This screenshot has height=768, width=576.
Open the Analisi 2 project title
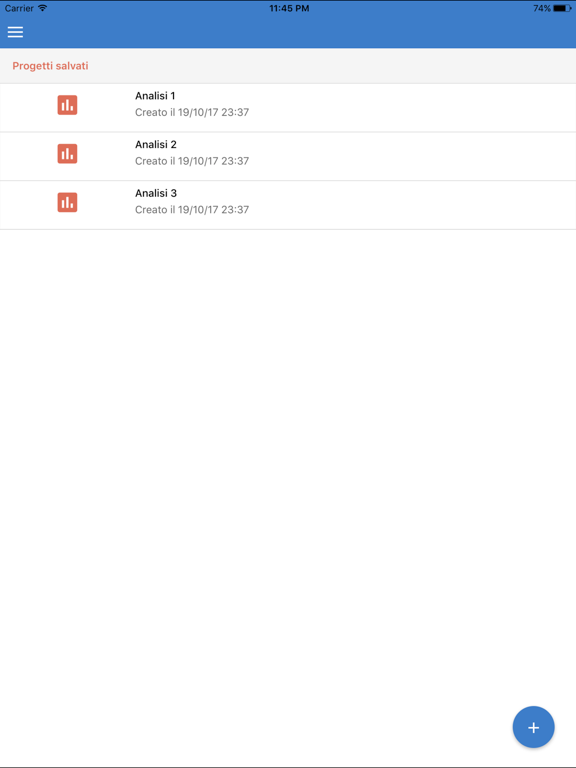[156, 144]
